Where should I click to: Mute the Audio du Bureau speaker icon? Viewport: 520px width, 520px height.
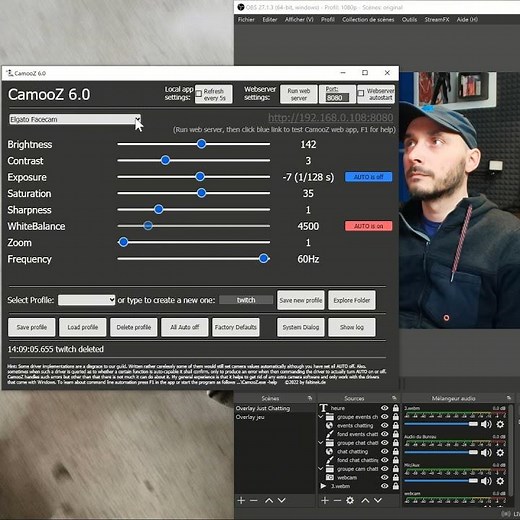(486, 453)
